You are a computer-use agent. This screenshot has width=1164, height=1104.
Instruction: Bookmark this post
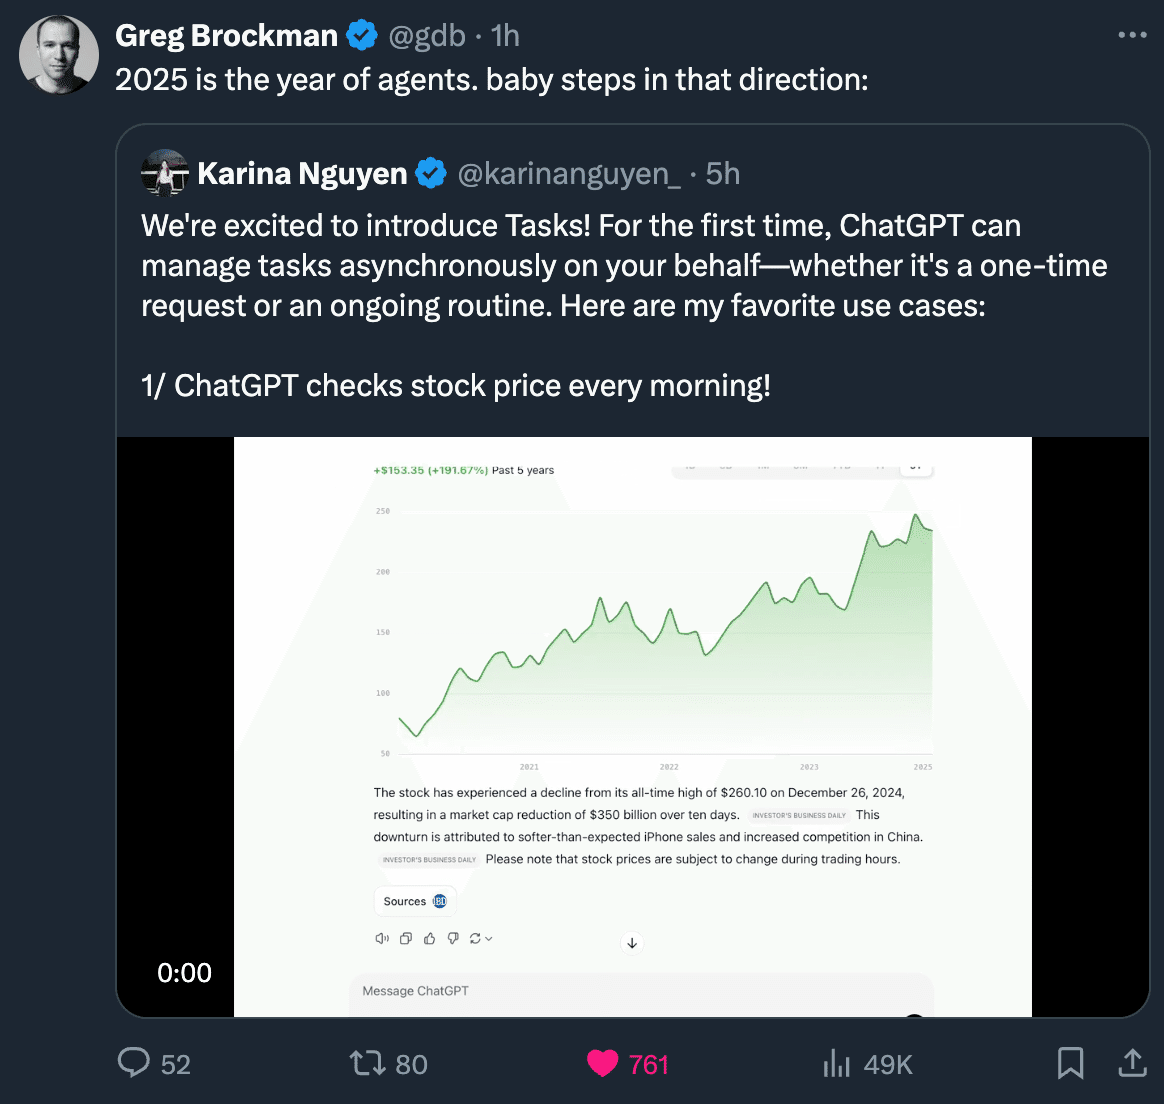pos(1070,1063)
